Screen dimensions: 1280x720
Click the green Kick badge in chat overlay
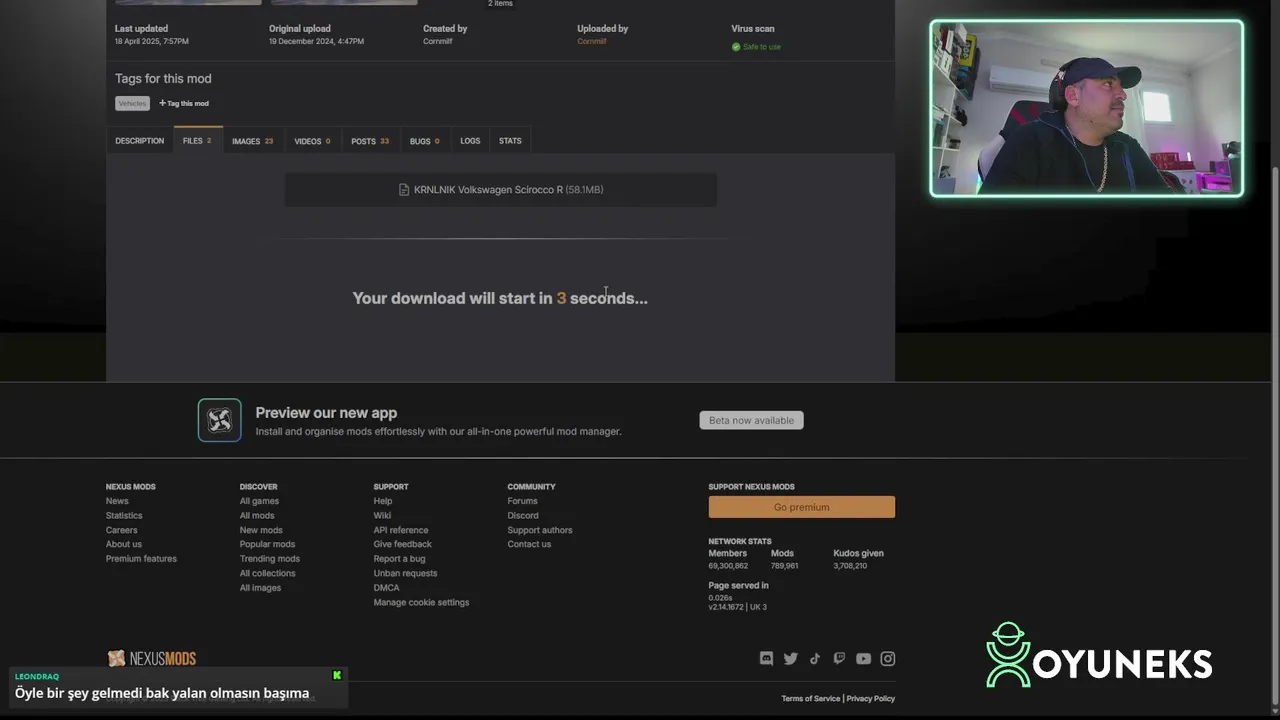coord(337,675)
